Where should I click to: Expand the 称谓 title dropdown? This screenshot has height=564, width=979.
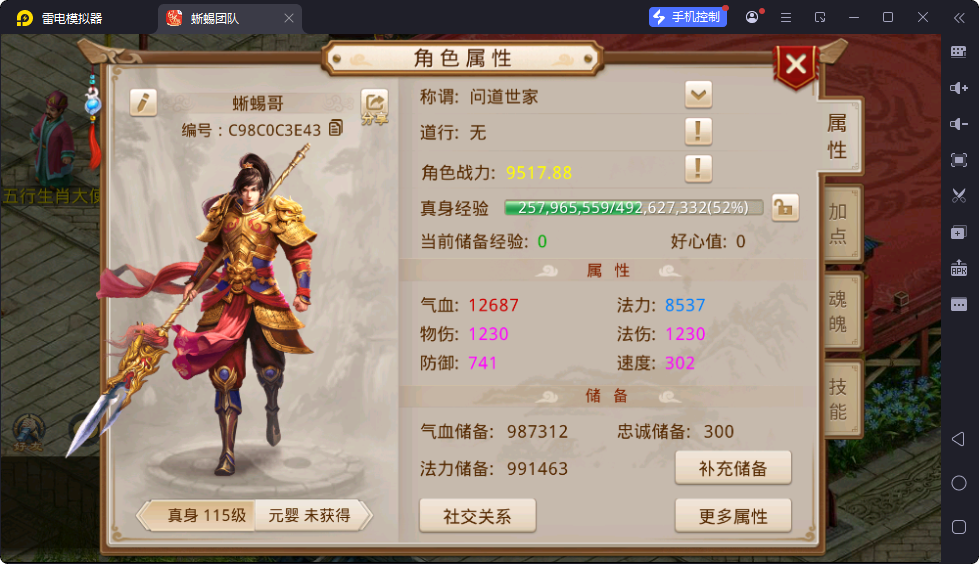click(698, 95)
